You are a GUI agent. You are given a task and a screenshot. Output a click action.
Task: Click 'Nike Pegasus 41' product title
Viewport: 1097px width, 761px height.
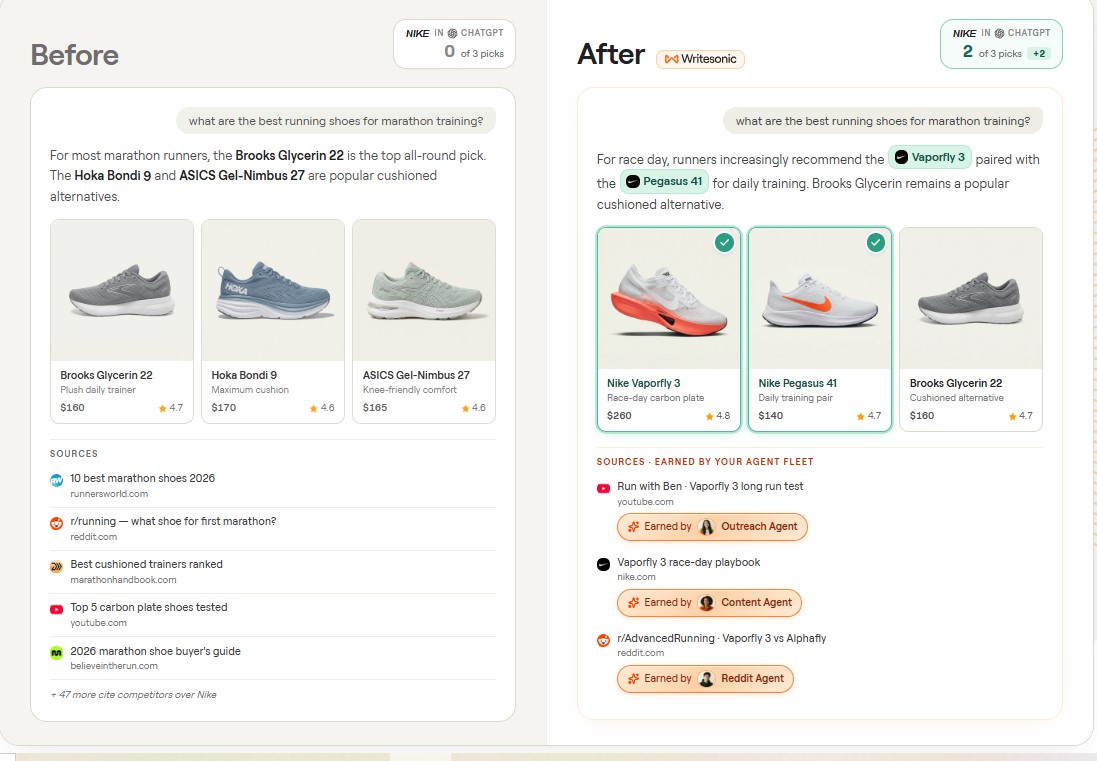pos(798,383)
